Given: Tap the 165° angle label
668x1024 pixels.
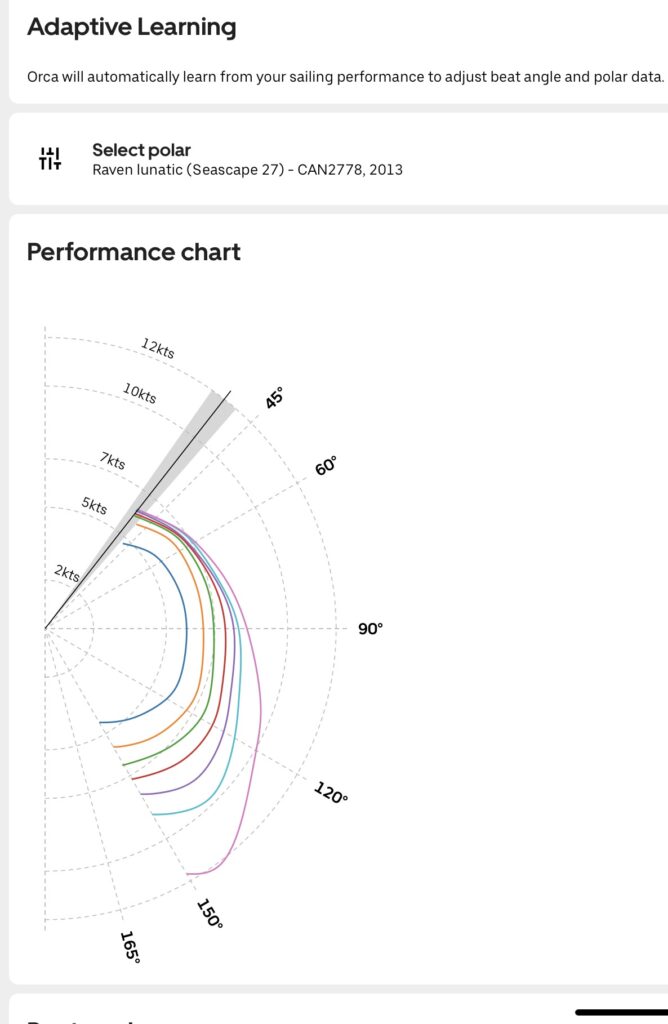Looking at the screenshot, I should tap(130, 946).
